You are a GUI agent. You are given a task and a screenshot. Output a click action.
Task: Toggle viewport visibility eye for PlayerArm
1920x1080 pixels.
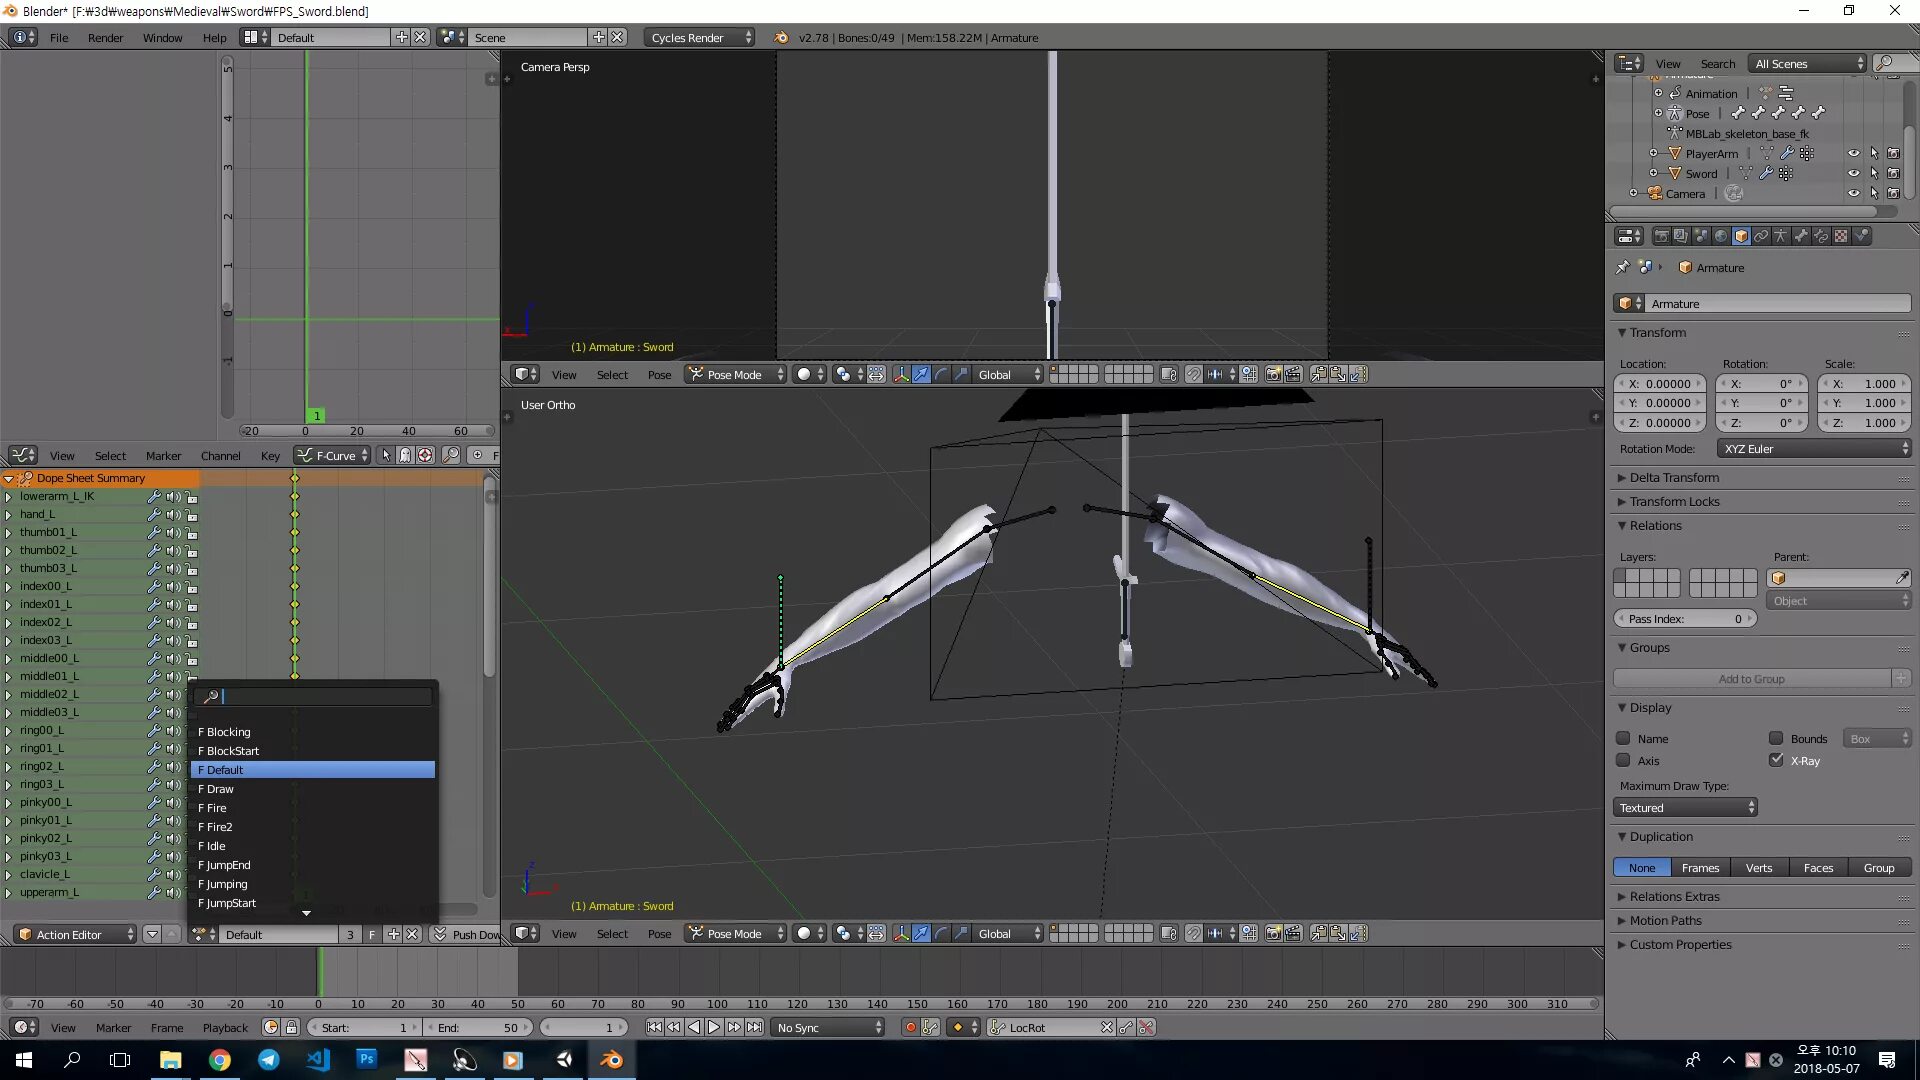click(x=1853, y=153)
